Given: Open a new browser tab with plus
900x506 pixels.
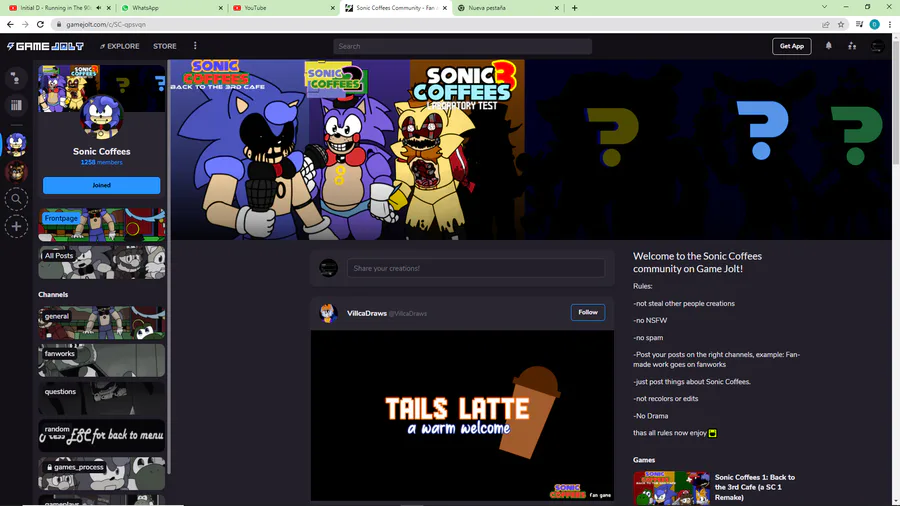Looking at the screenshot, I should (575, 8).
